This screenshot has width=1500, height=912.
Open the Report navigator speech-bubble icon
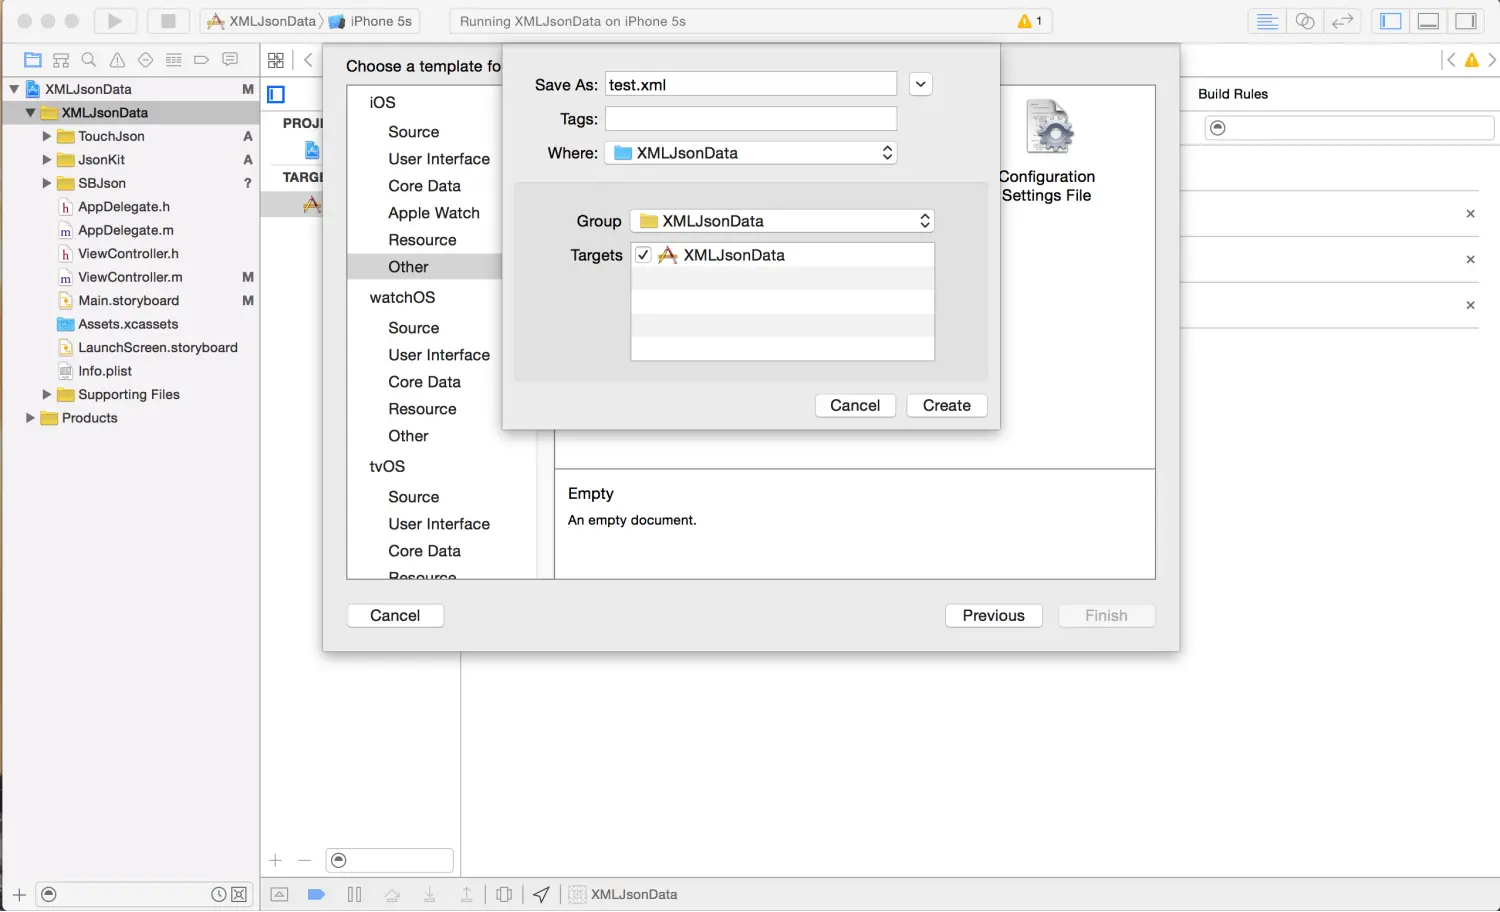point(230,60)
